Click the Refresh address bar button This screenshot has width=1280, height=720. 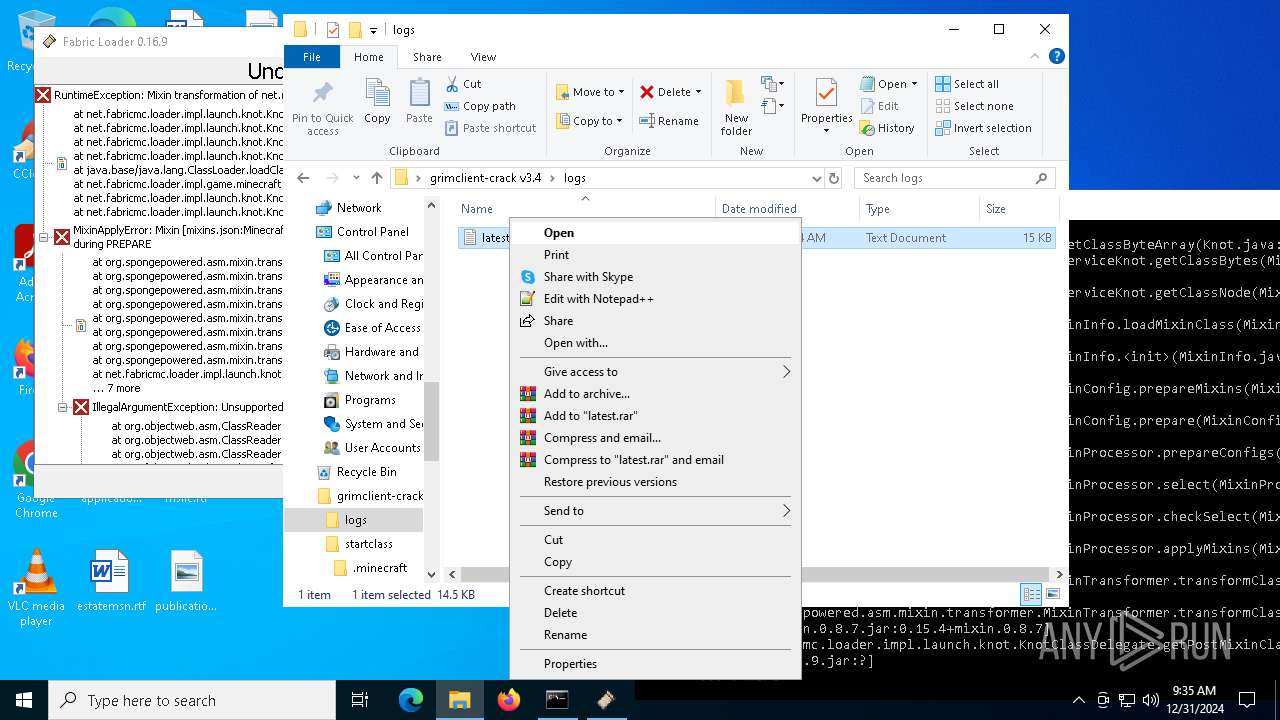point(834,178)
